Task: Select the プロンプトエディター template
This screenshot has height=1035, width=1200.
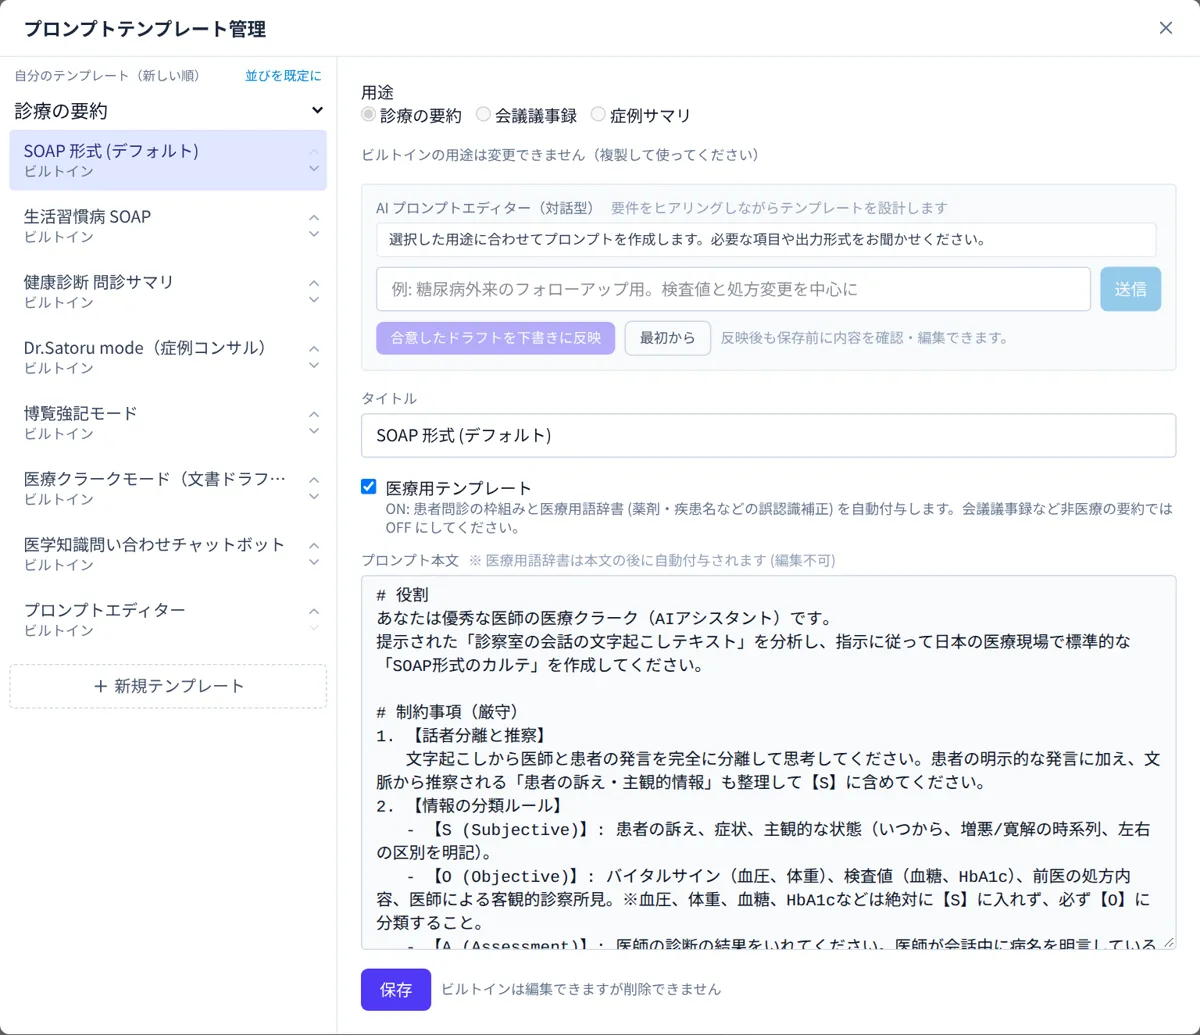Action: [x=168, y=619]
